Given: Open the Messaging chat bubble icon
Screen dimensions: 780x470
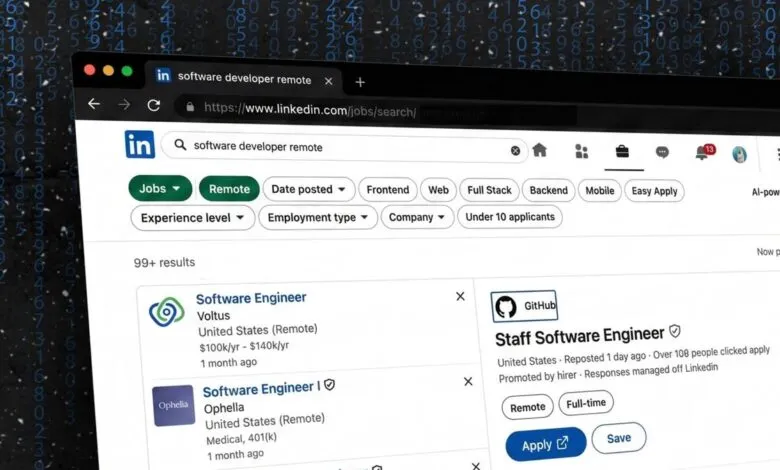Looking at the screenshot, I should (662, 152).
